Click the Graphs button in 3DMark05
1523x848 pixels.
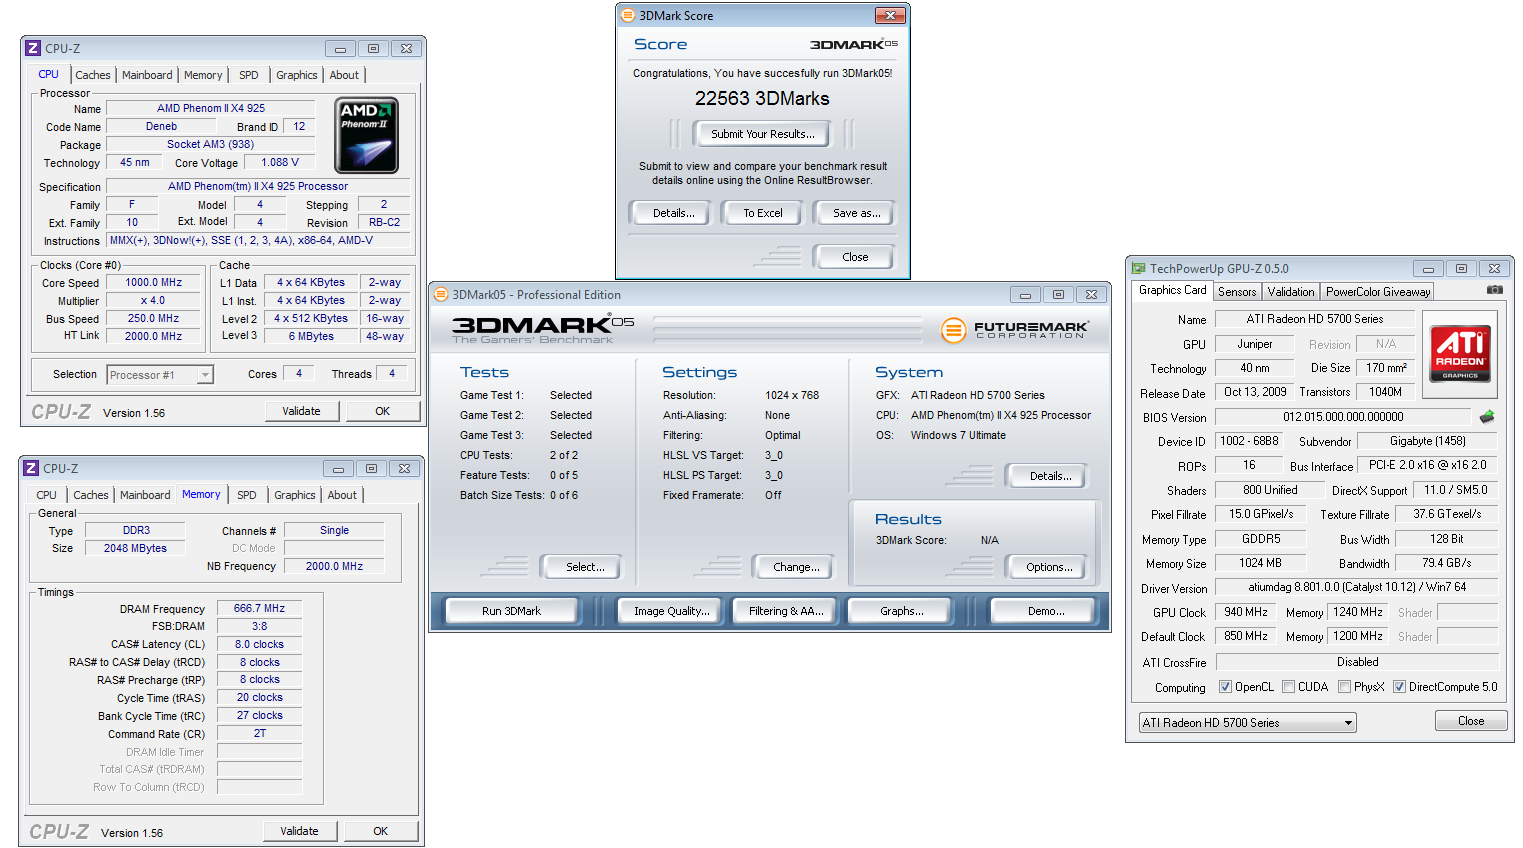pos(902,611)
